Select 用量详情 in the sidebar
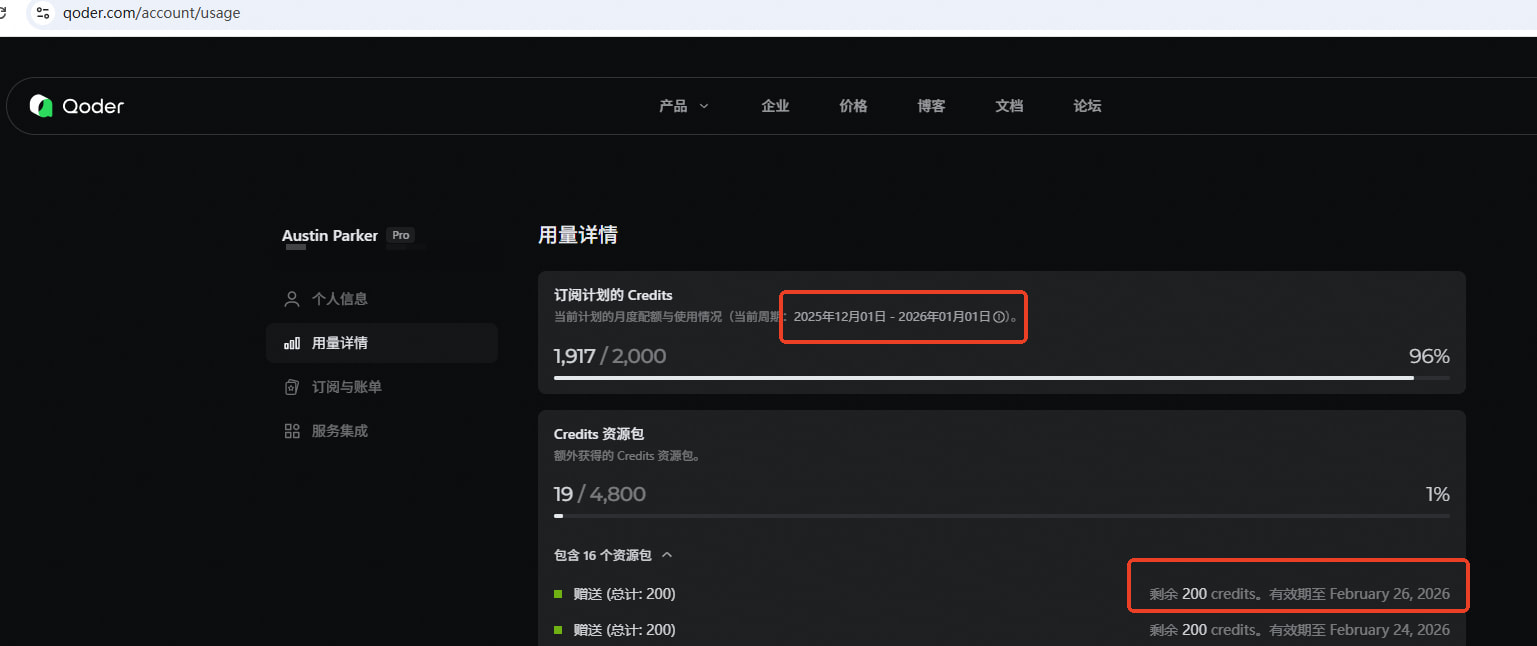 [x=382, y=343]
